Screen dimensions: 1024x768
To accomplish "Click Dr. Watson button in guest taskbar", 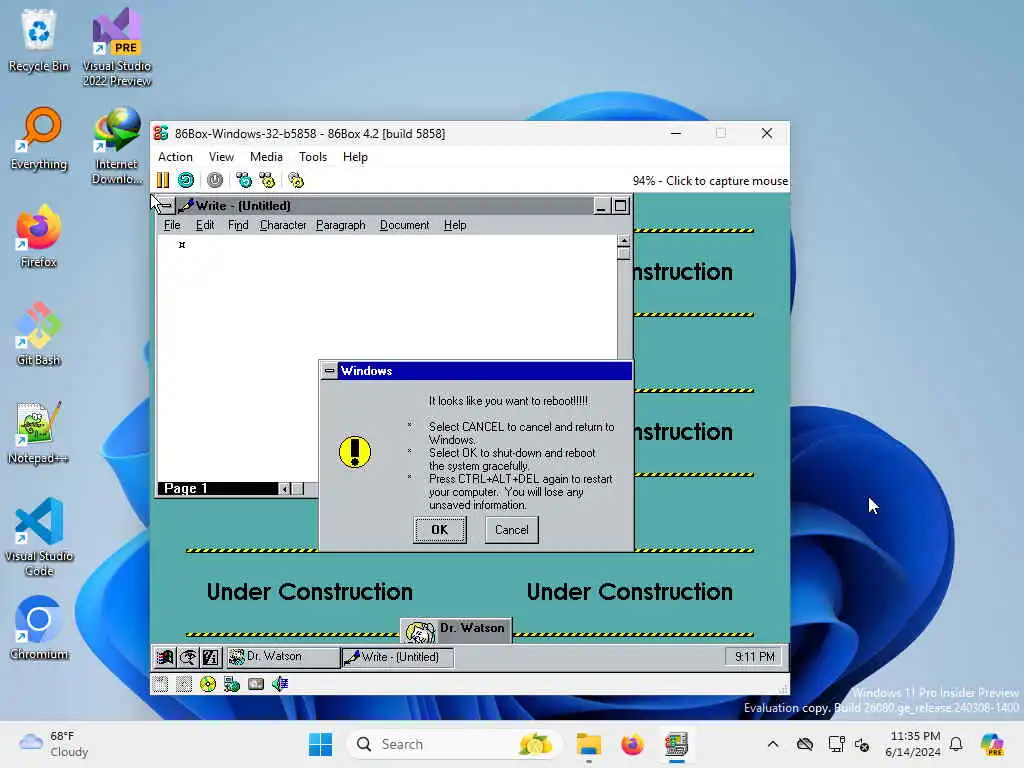I will pos(283,657).
